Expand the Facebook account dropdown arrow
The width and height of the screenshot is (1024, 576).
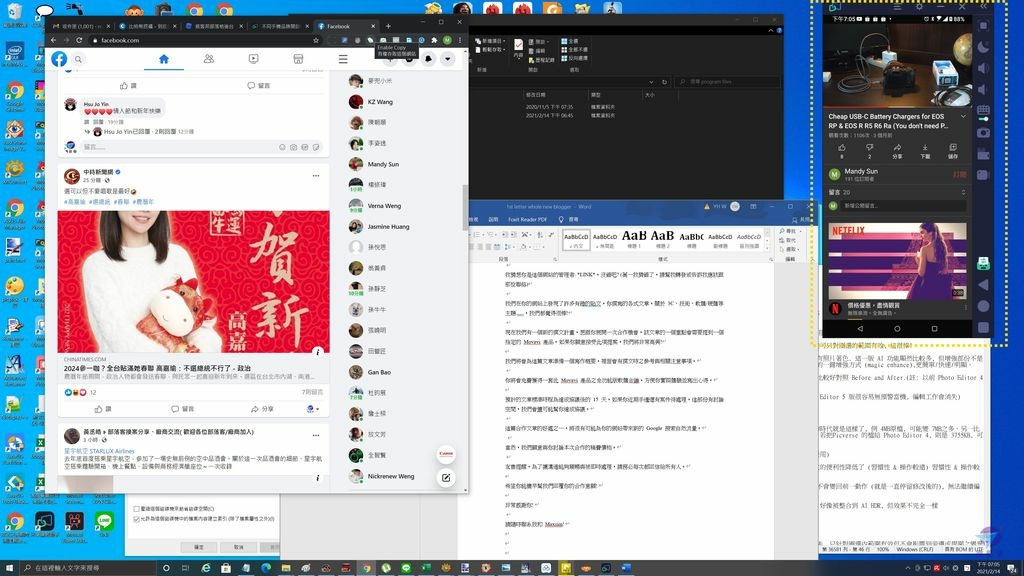click(447, 59)
